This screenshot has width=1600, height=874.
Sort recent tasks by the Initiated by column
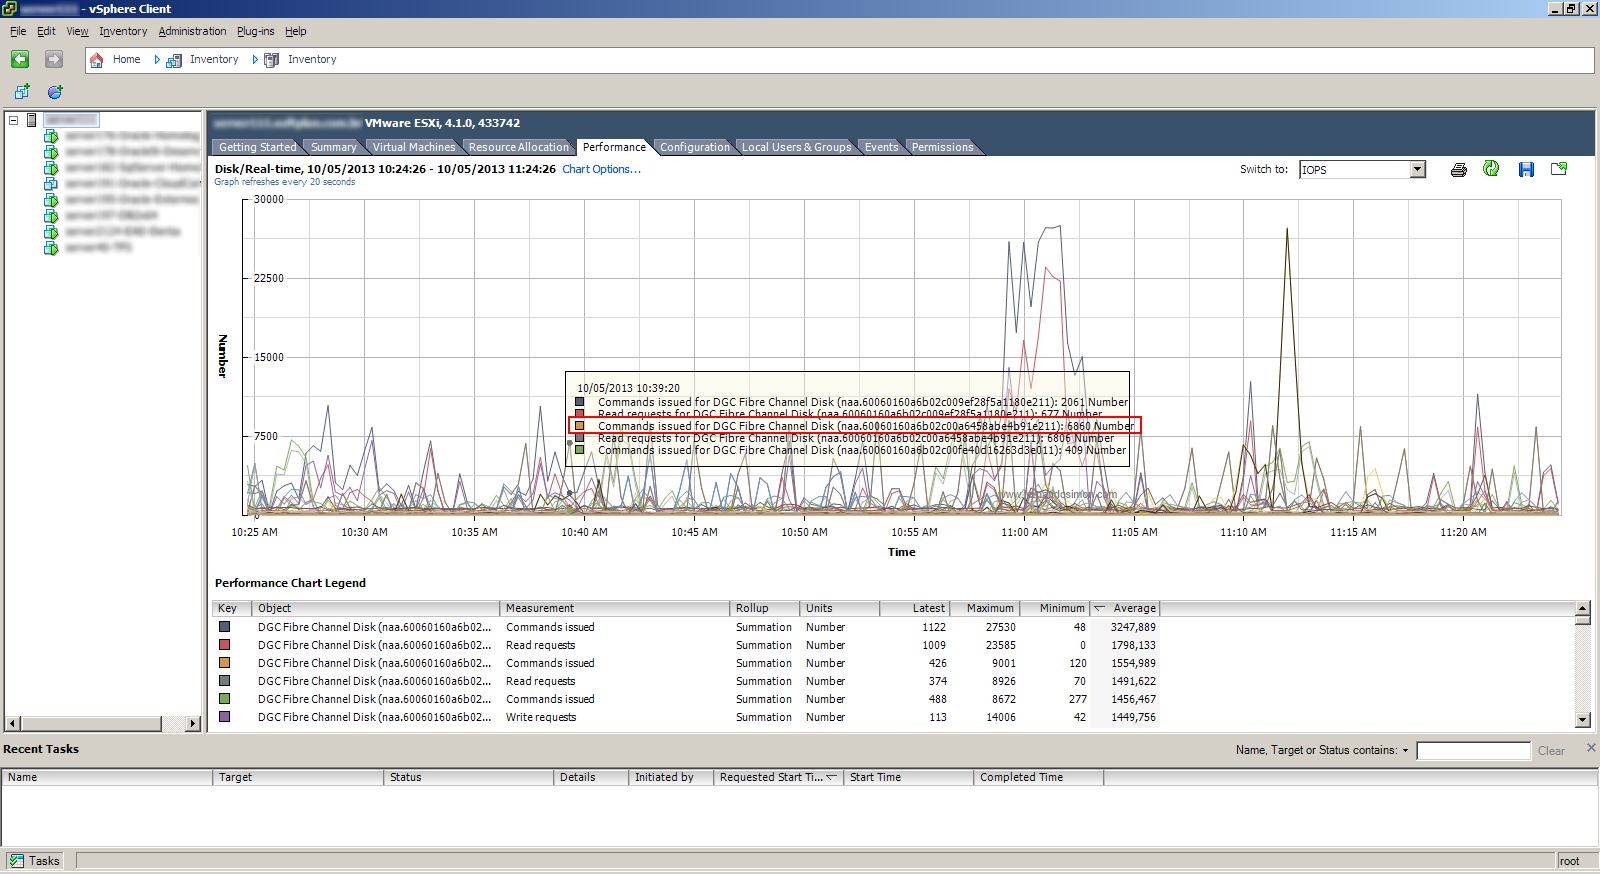(671, 777)
